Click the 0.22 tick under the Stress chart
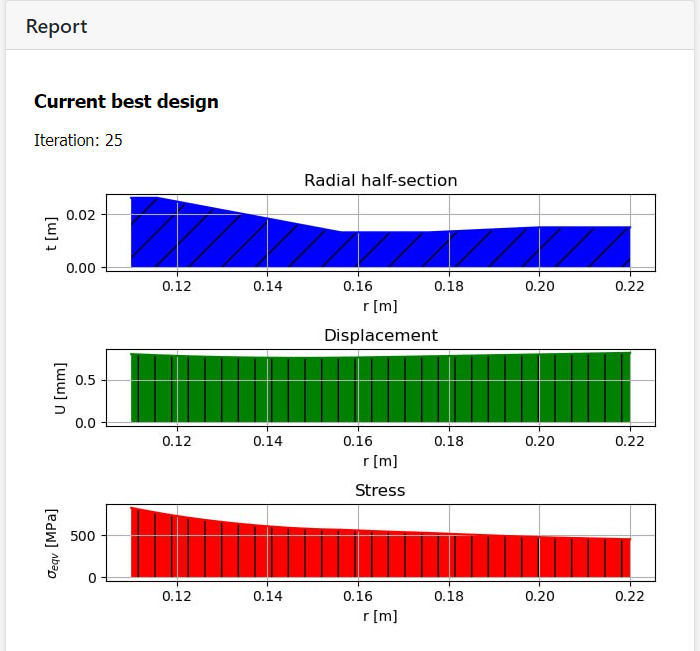The height and width of the screenshot is (651, 700). (x=630, y=596)
